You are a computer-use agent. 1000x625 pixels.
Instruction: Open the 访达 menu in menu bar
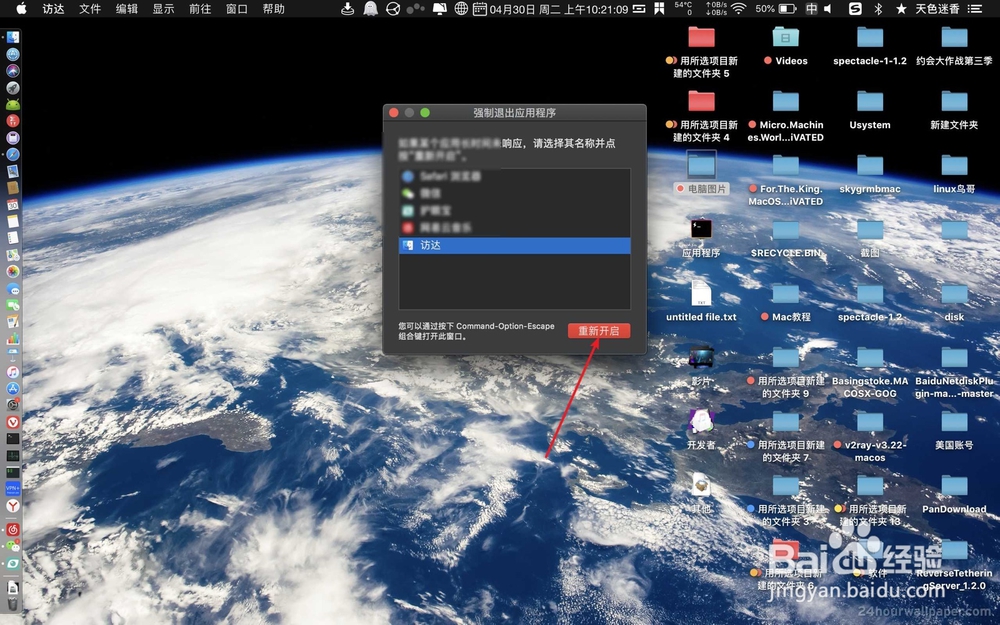54,9
